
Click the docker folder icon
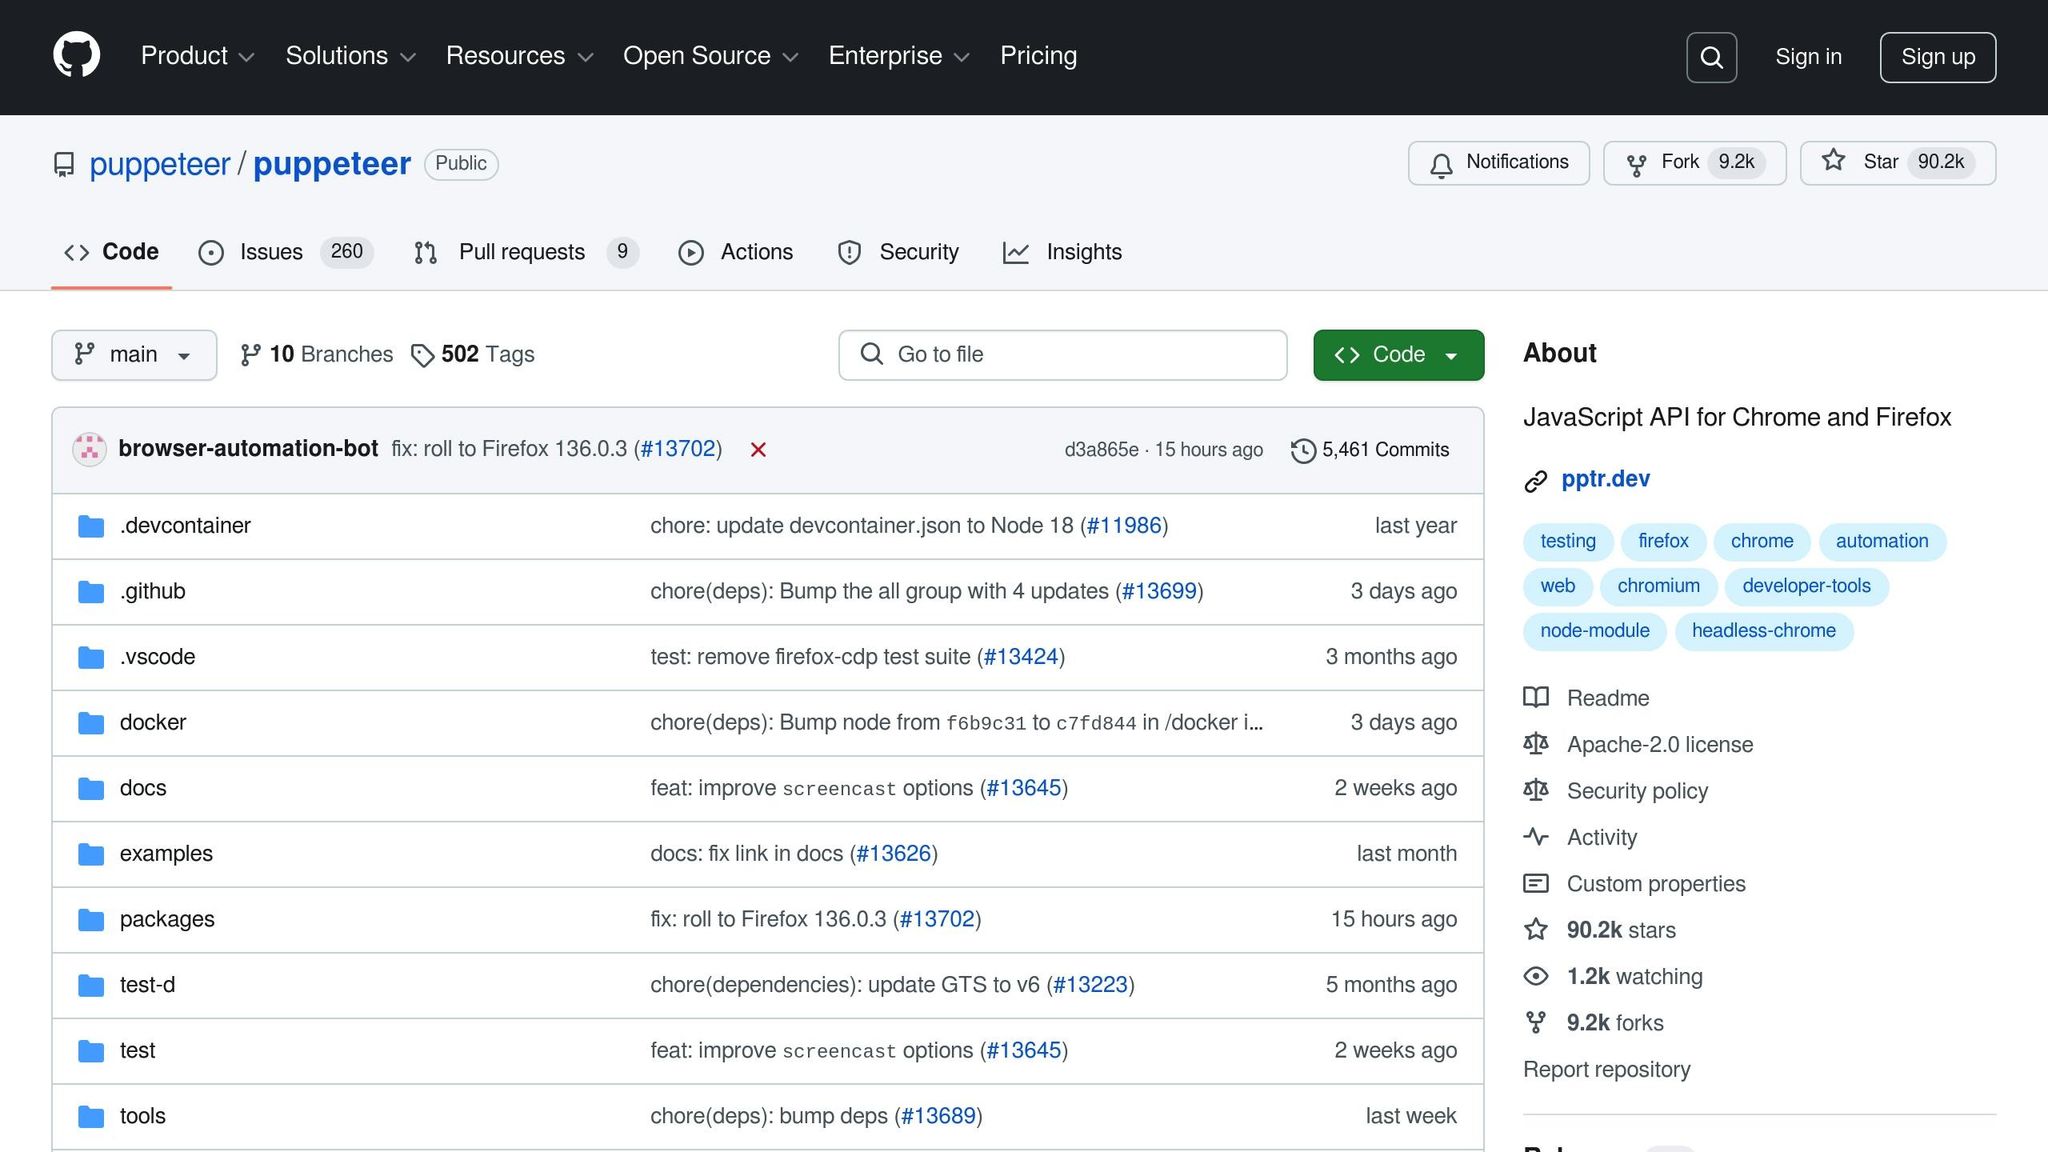coord(91,723)
